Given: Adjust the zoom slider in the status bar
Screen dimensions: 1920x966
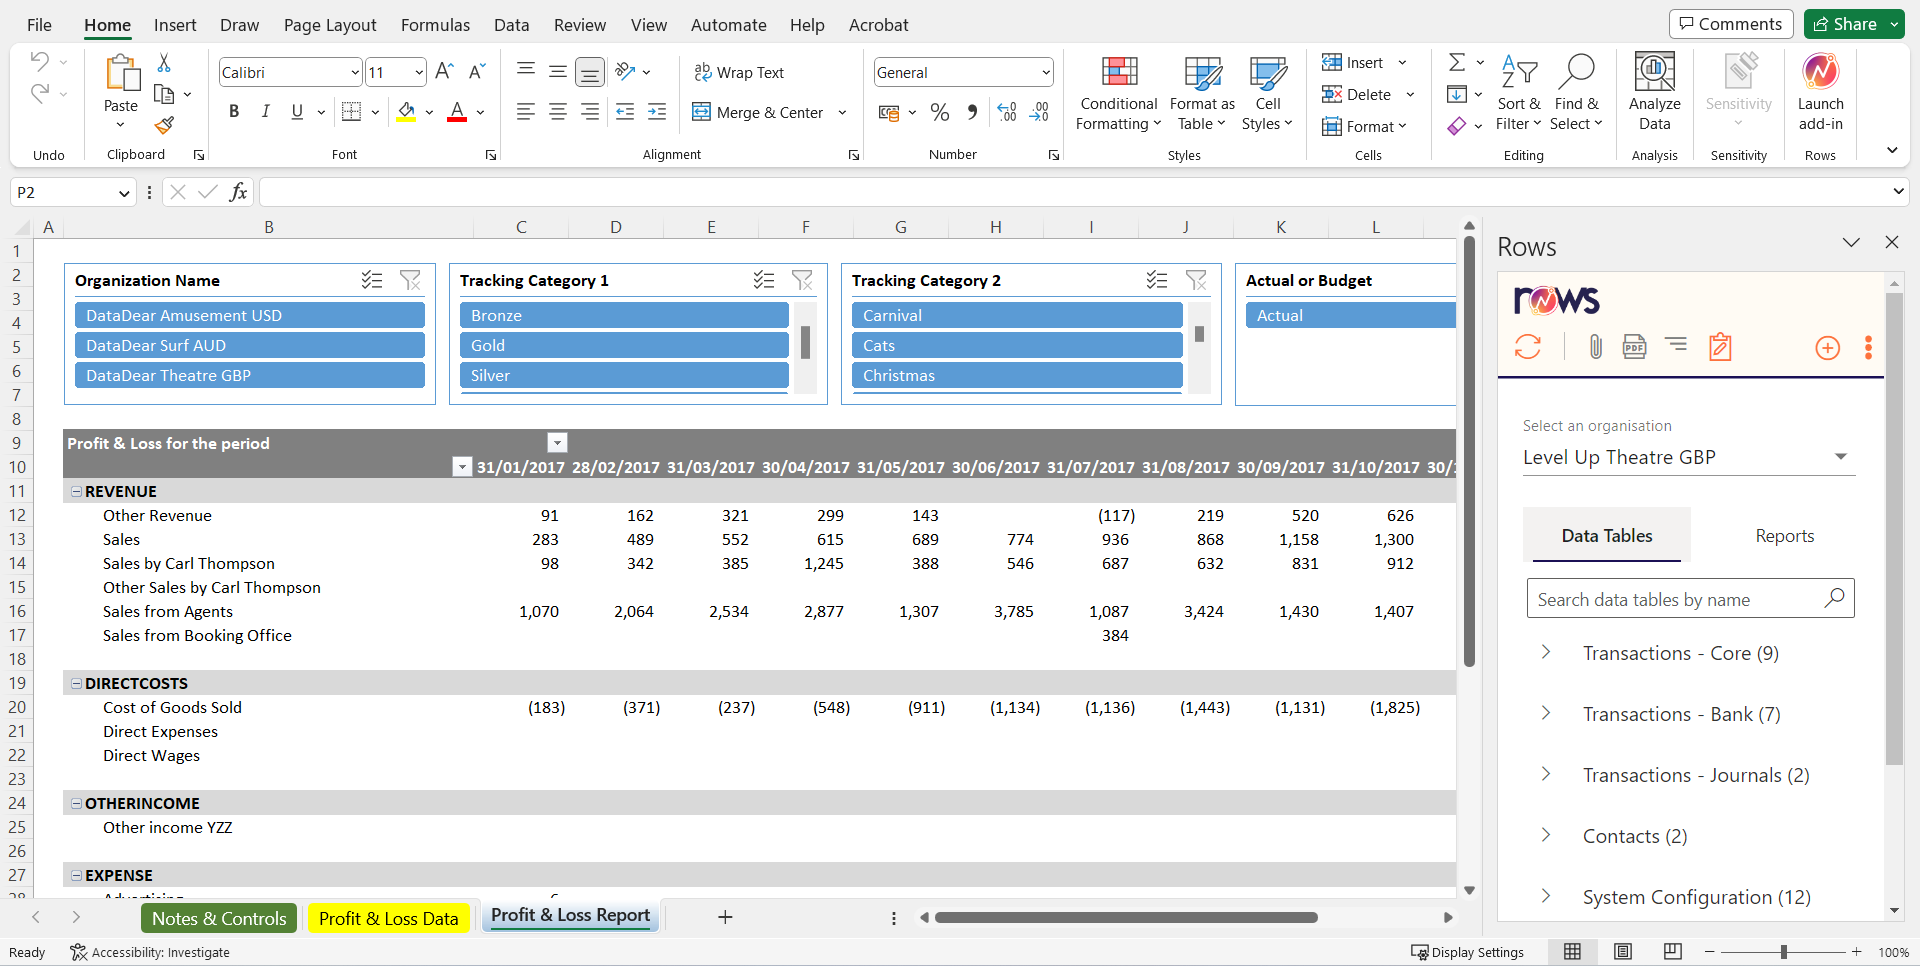Looking at the screenshot, I should (1785, 952).
